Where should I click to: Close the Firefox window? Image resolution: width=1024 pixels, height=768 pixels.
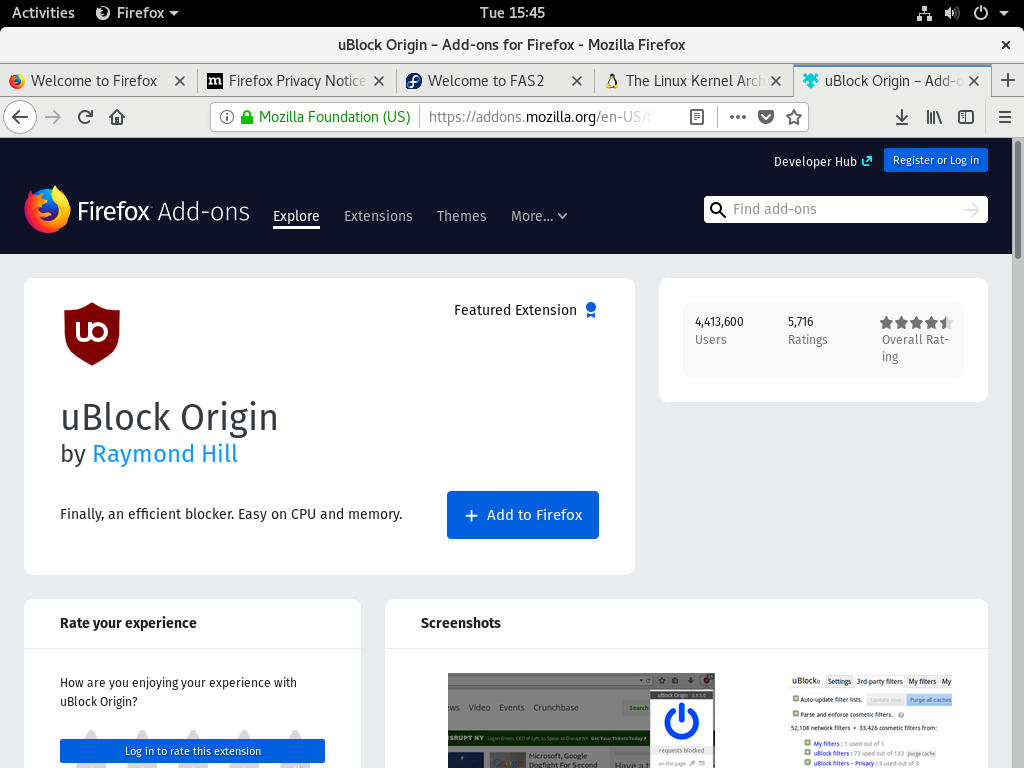[1006, 45]
